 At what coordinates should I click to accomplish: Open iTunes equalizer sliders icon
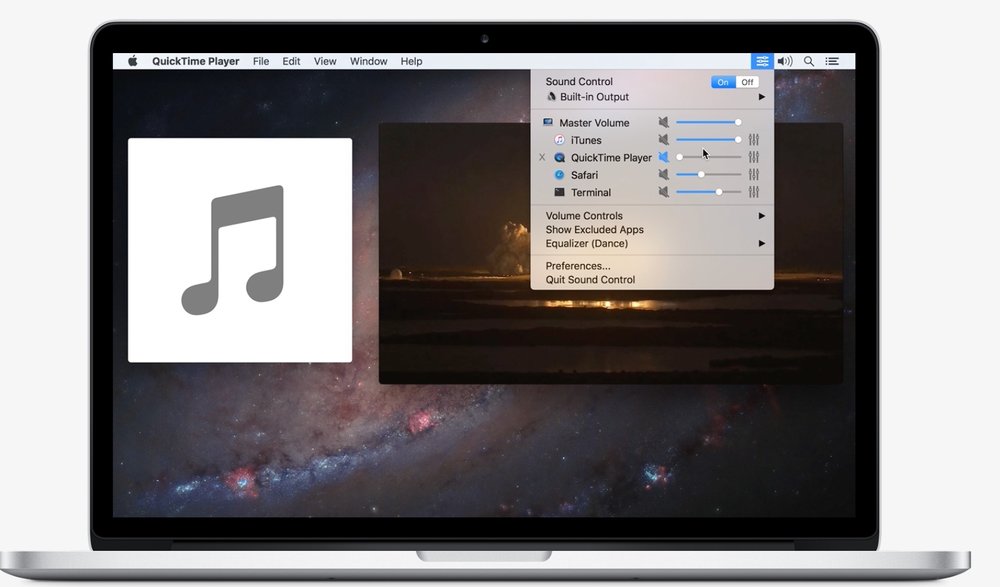tap(754, 140)
